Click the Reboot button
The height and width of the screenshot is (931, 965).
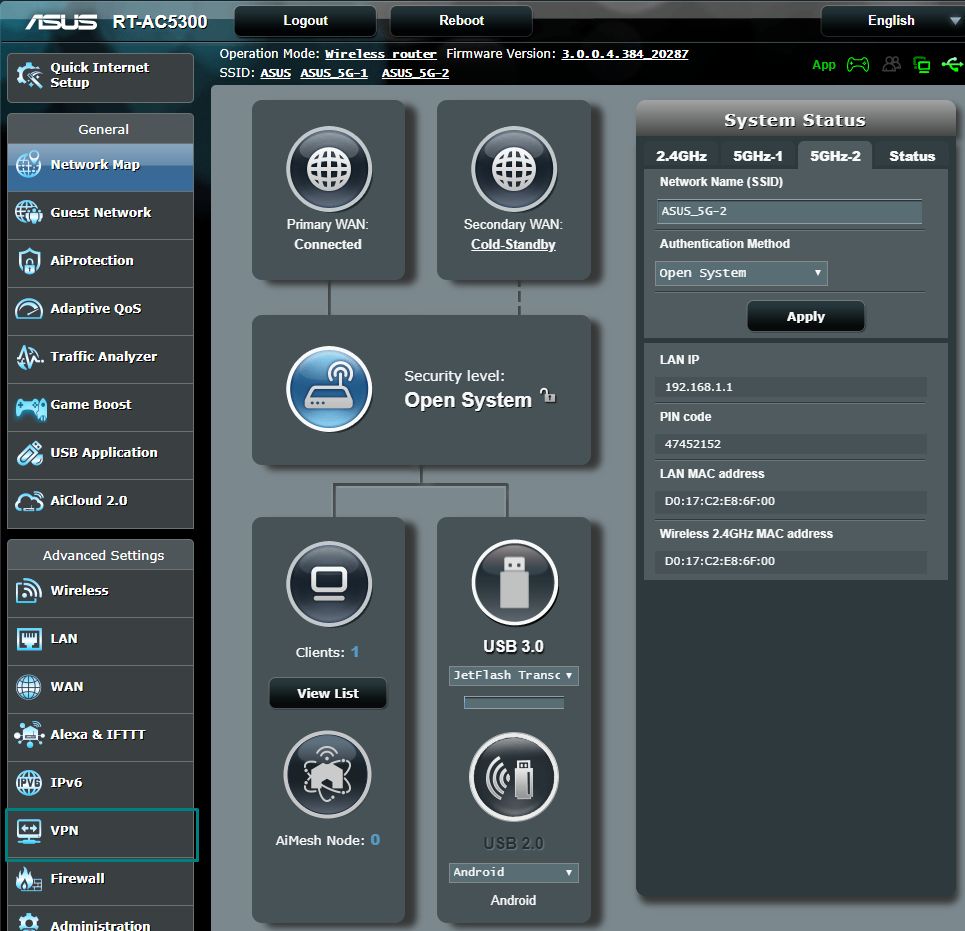click(x=461, y=21)
